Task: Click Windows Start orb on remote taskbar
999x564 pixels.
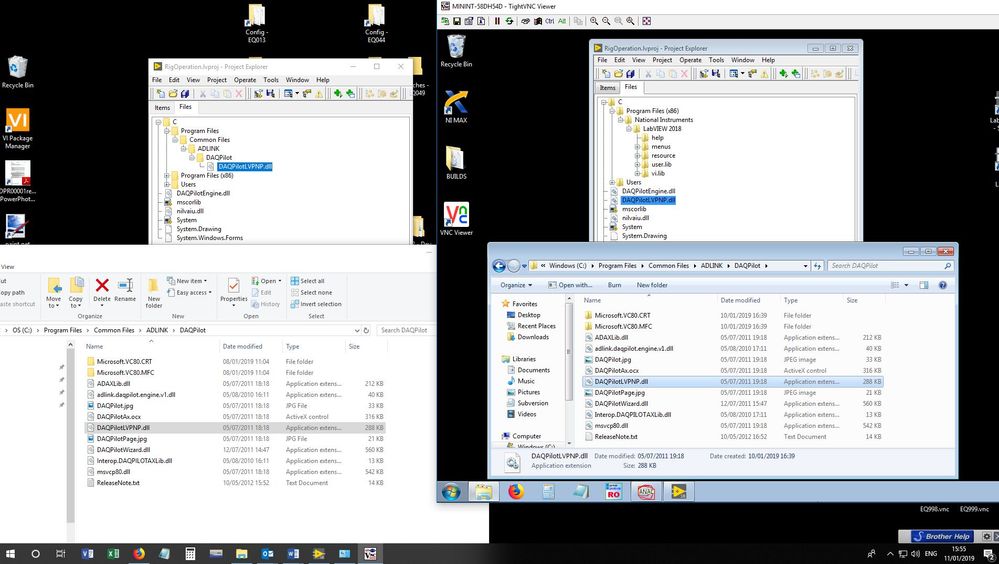Action: (x=451, y=491)
